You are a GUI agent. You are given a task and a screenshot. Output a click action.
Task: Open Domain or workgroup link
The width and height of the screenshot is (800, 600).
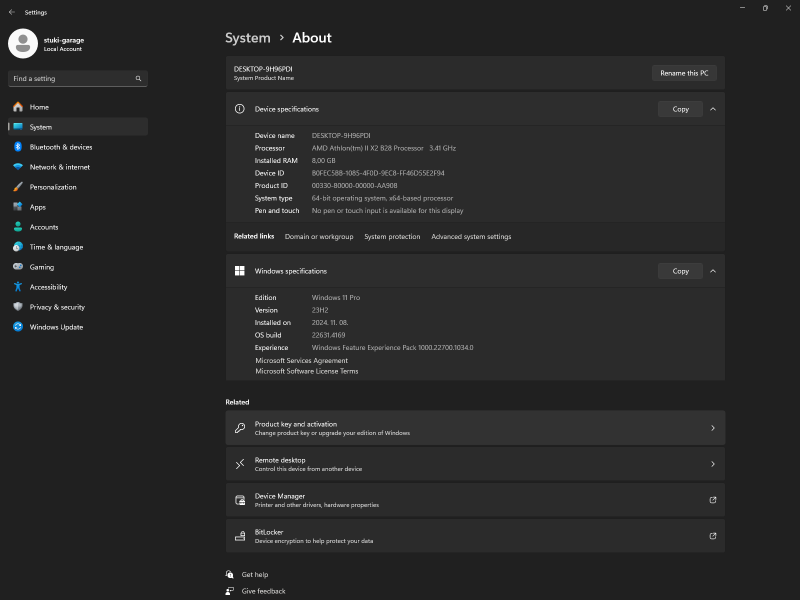click(319, 236)
